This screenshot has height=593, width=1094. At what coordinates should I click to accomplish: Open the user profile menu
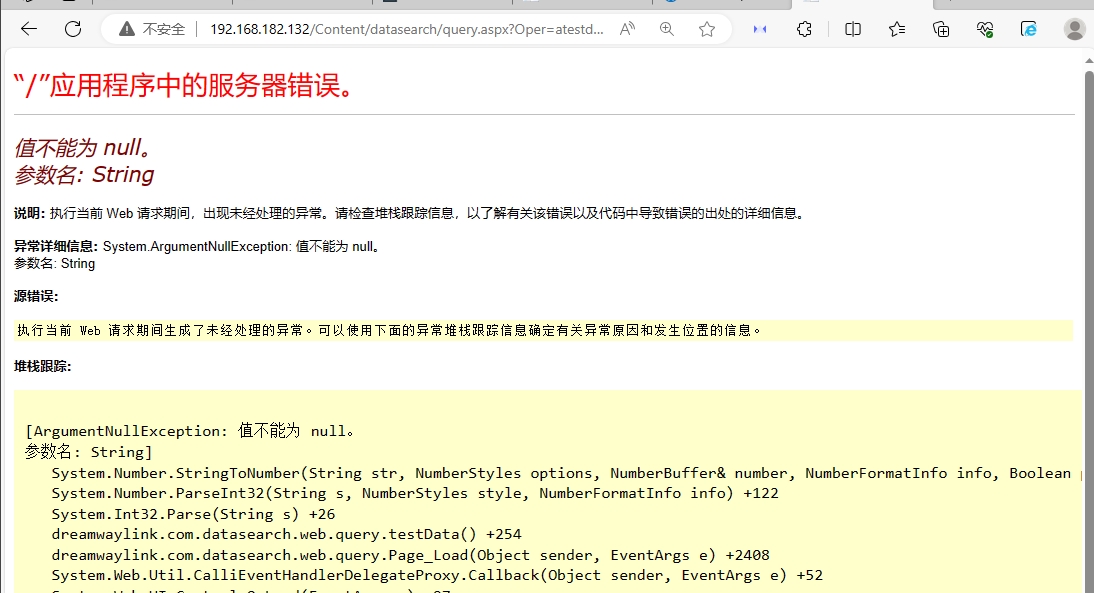(x=1075, y=29)
